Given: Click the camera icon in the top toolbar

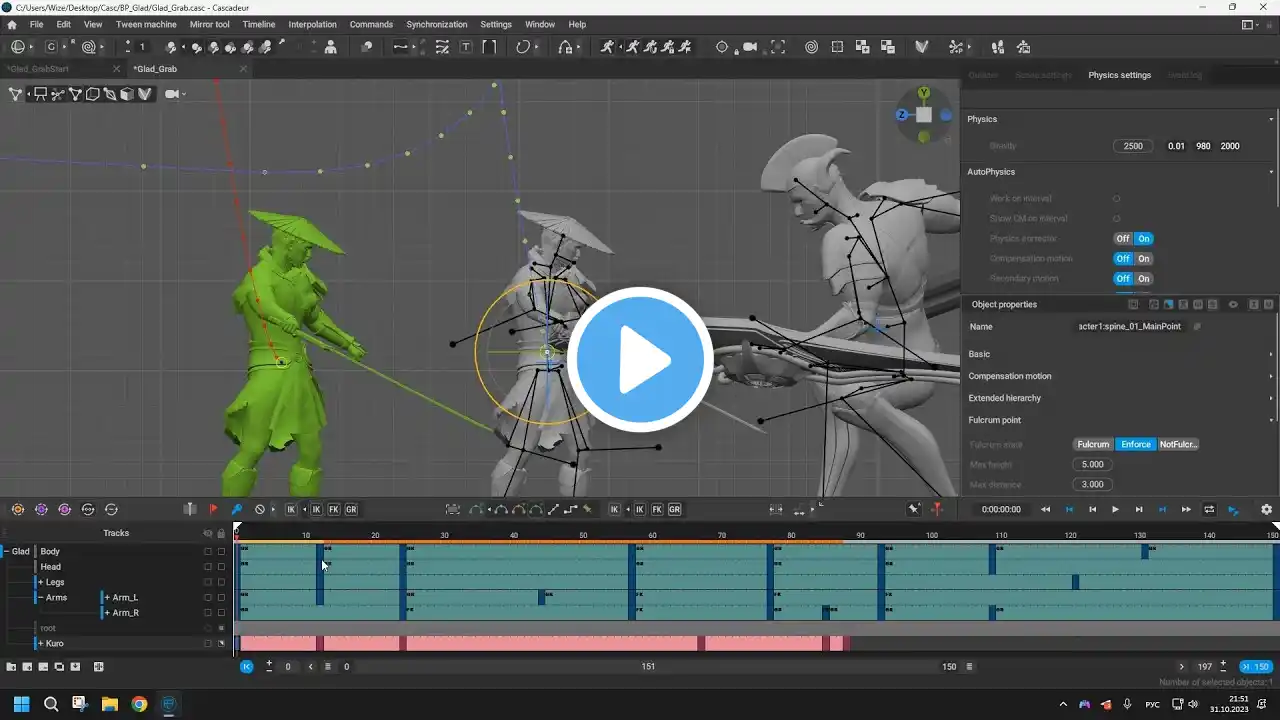Looking at the screenshot, I should point(750,47).
